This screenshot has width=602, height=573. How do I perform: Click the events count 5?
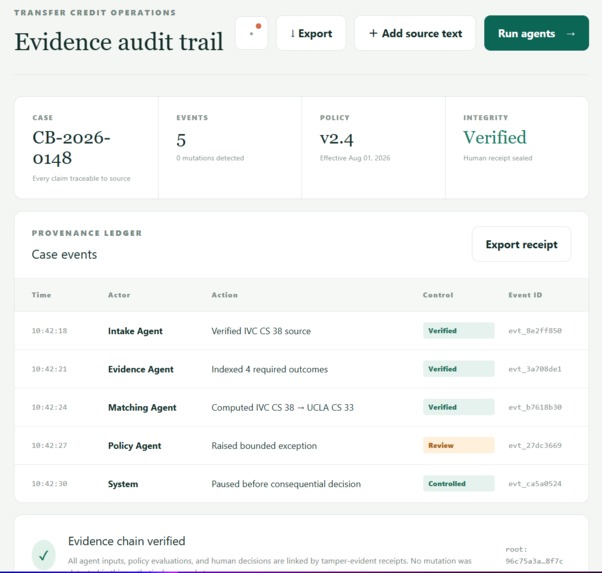(181, 139)
